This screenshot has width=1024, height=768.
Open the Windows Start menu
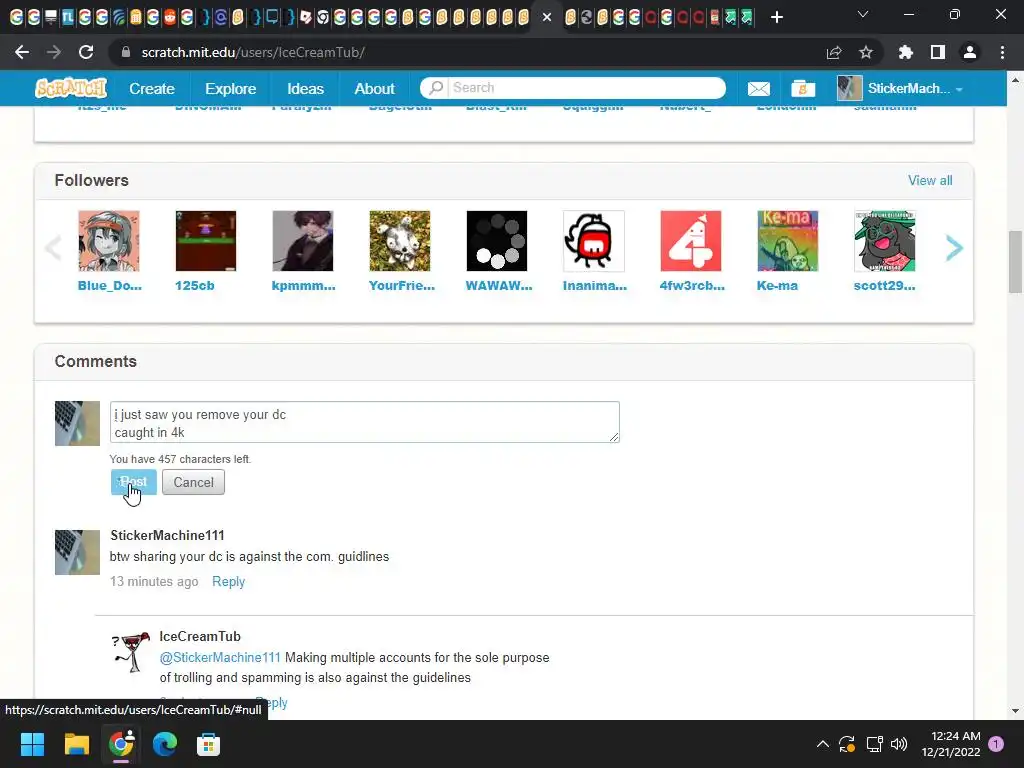tap(32, 744)
